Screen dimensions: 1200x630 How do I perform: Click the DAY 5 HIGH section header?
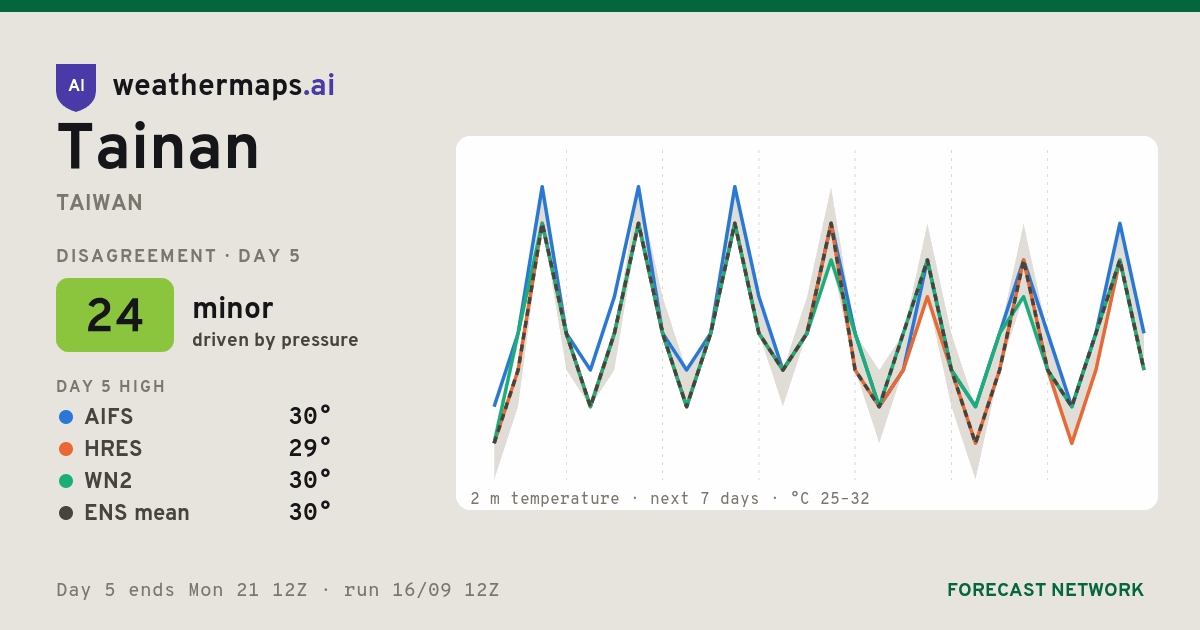[x=111, y=387]
